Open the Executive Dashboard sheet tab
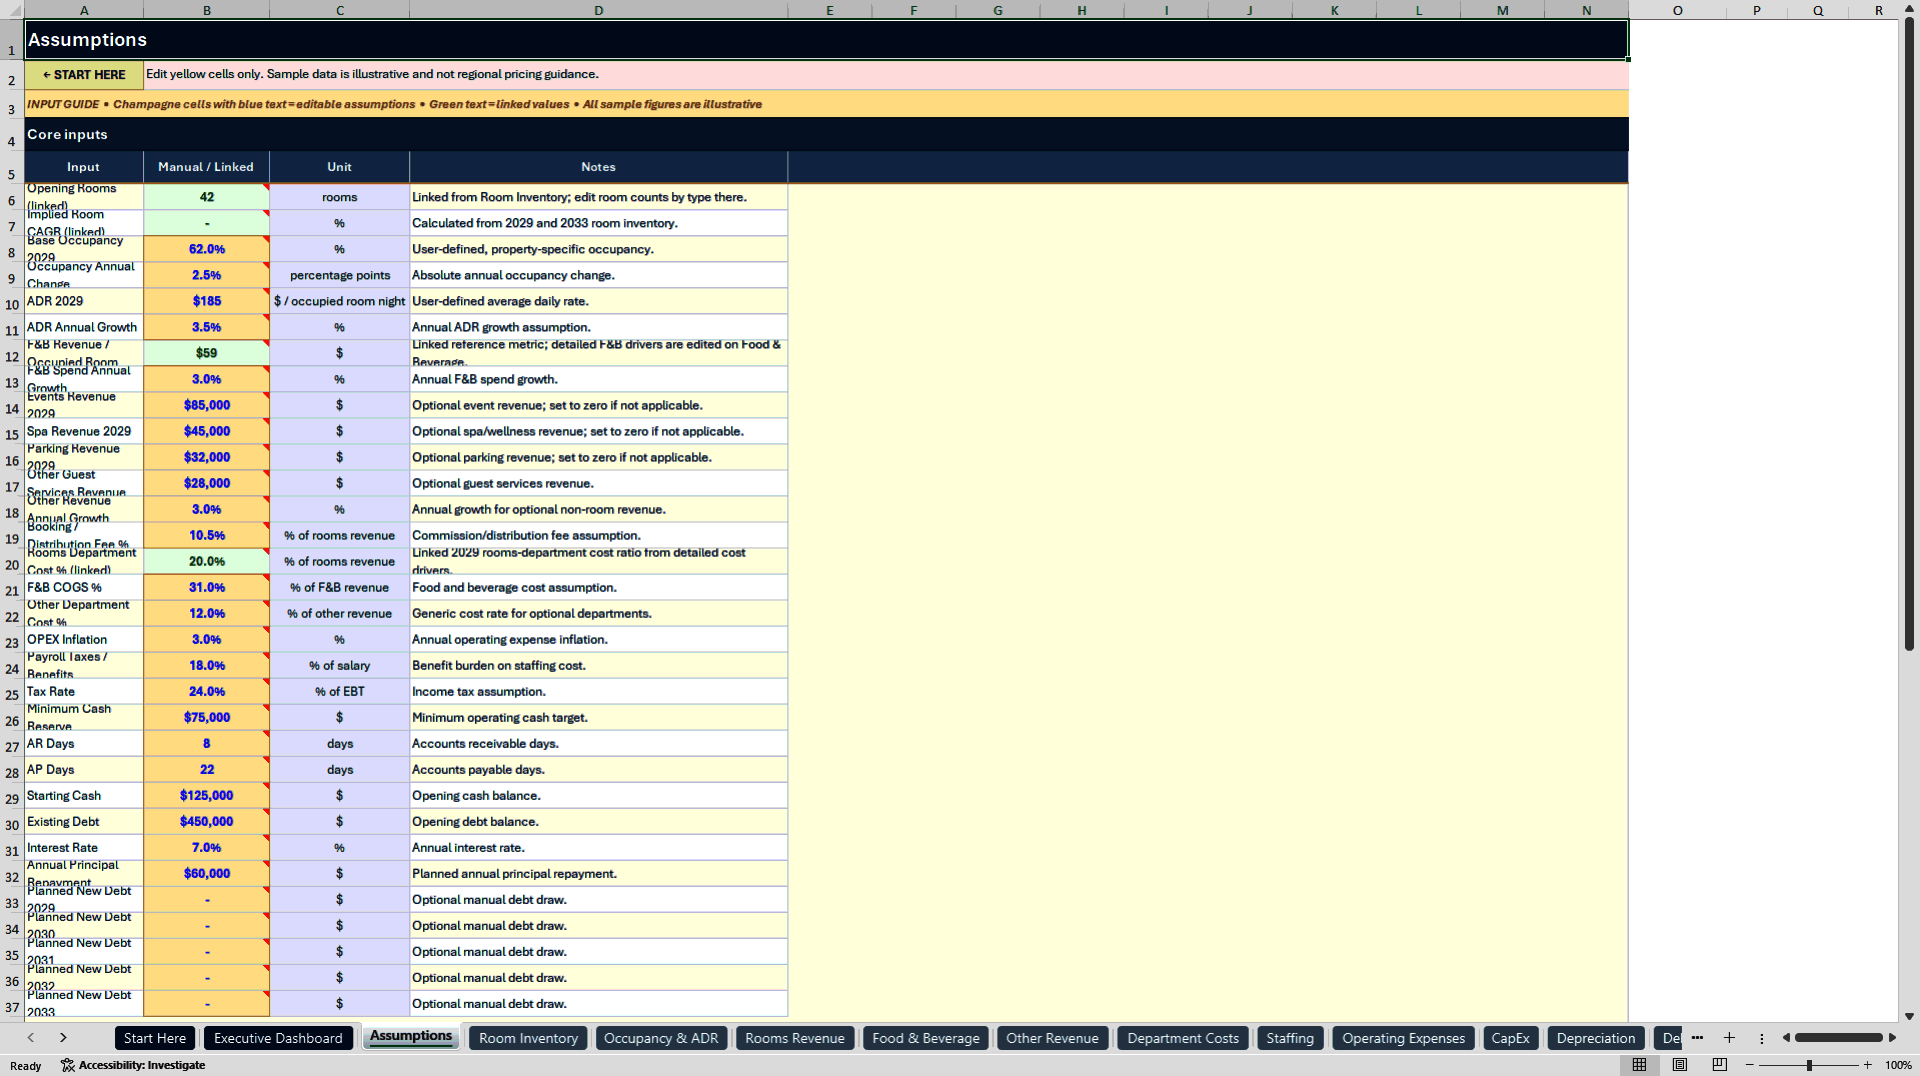 [278, 1038]
